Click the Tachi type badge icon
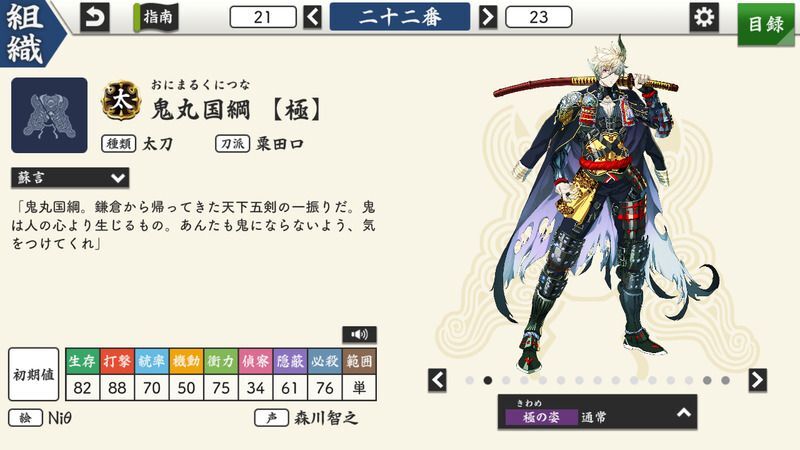 (121, 100)
